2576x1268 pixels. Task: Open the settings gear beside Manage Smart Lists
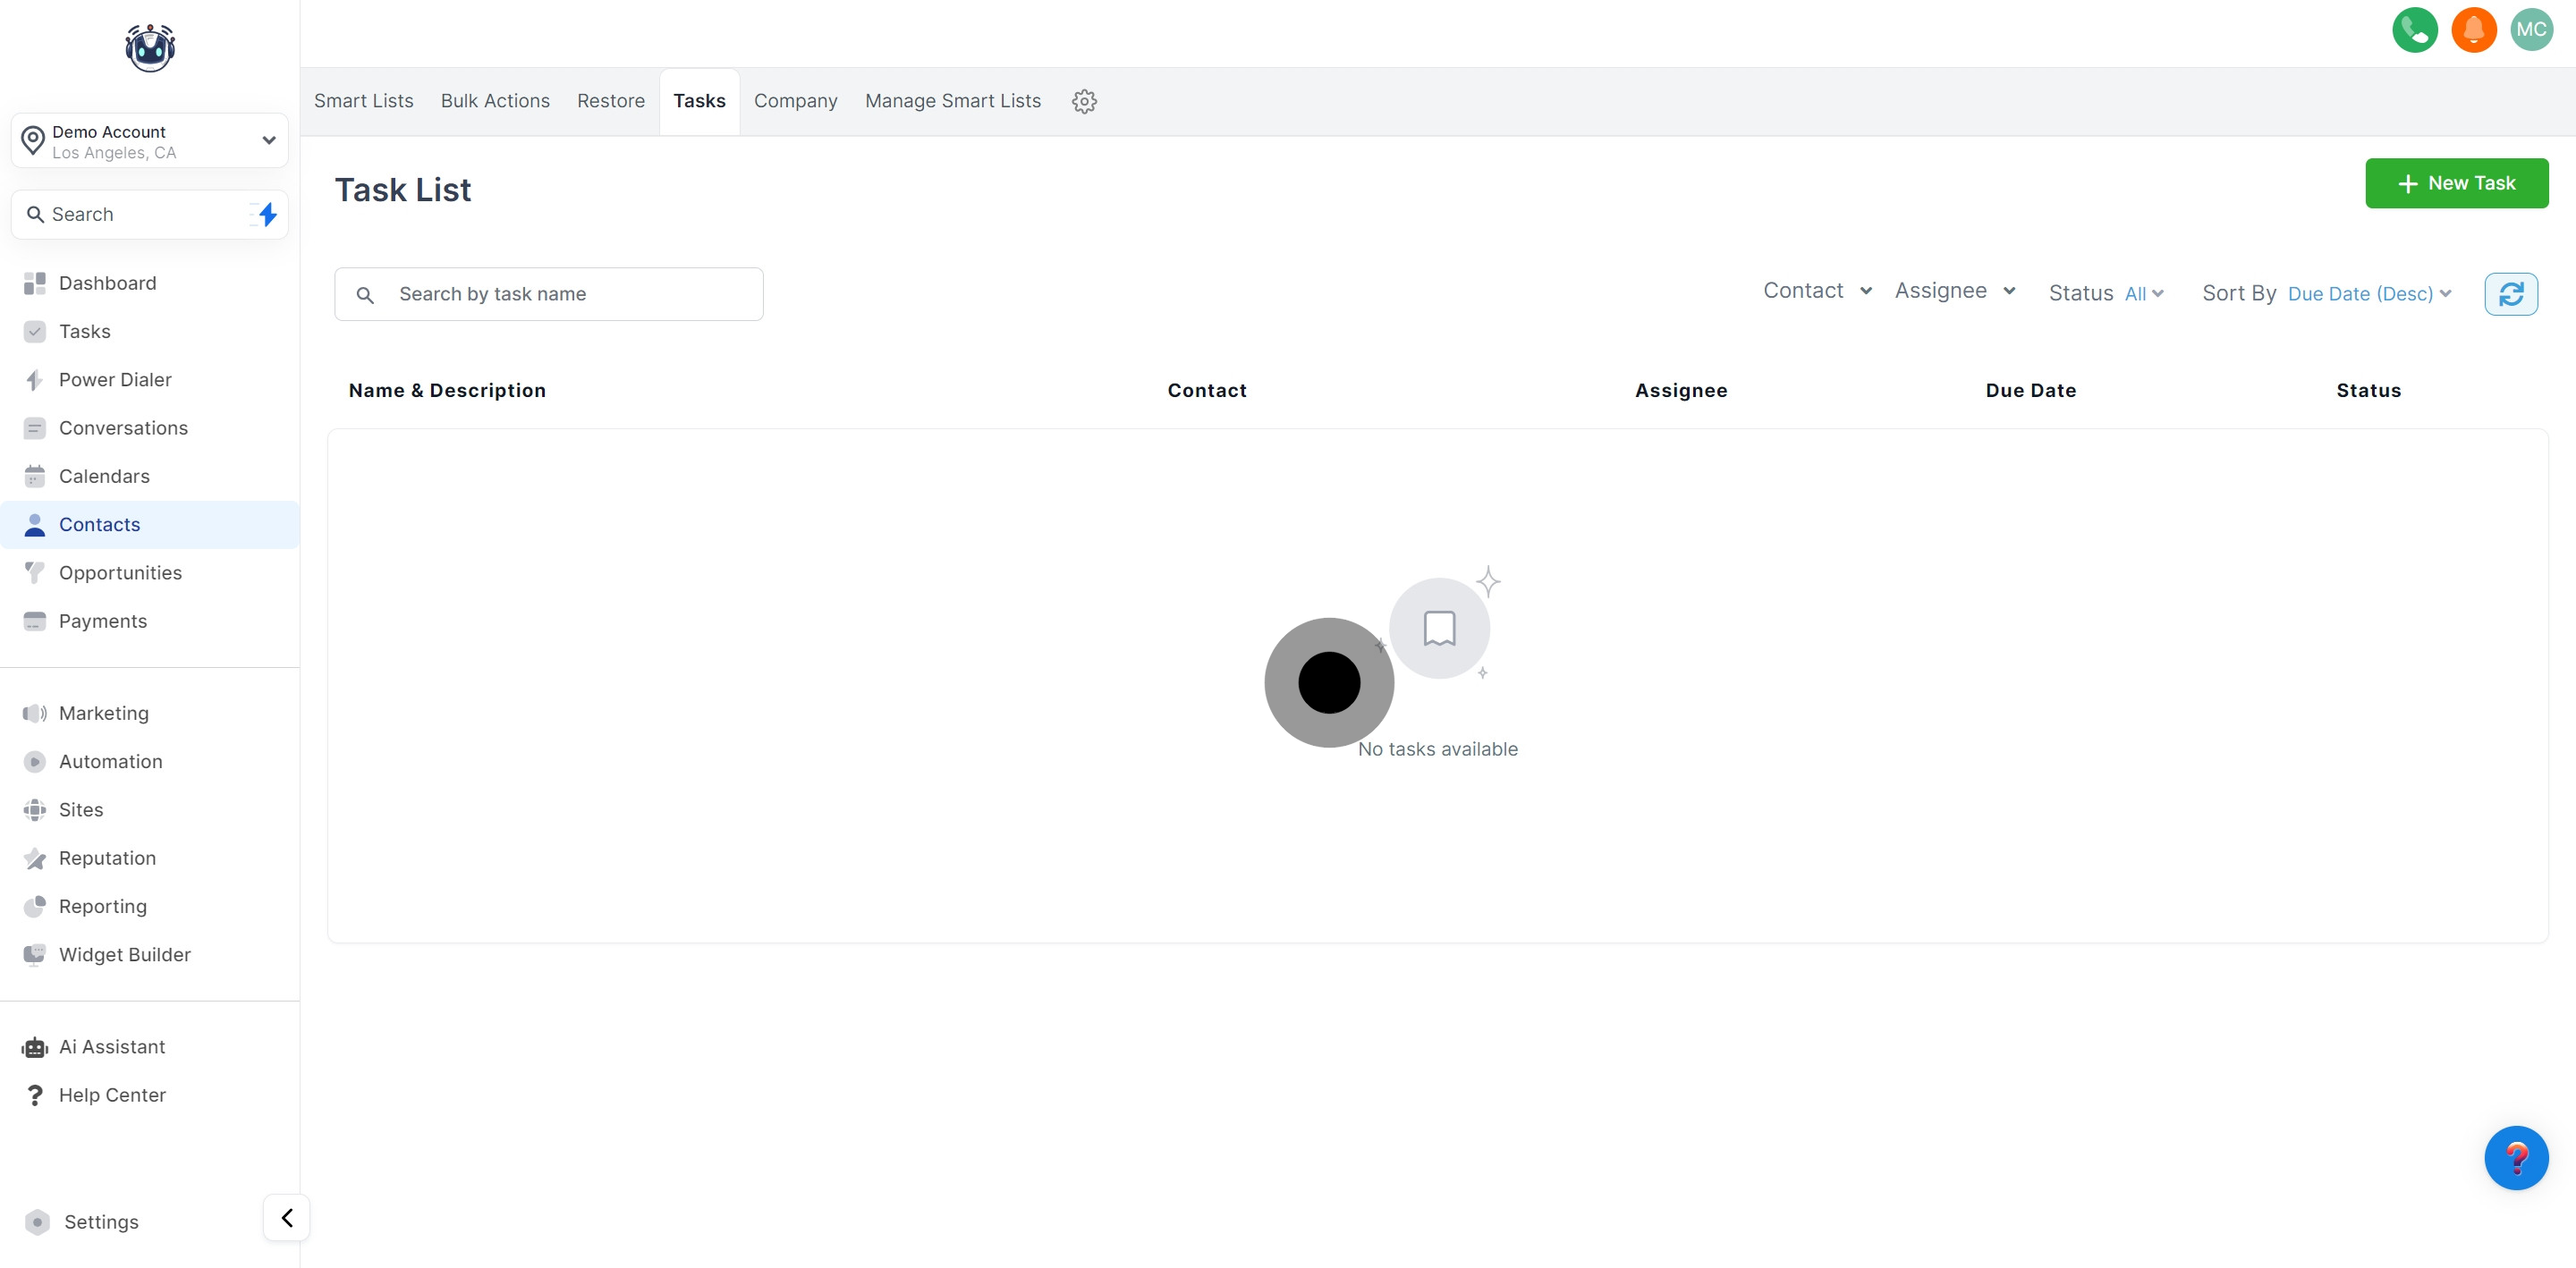coord(1084,101)
